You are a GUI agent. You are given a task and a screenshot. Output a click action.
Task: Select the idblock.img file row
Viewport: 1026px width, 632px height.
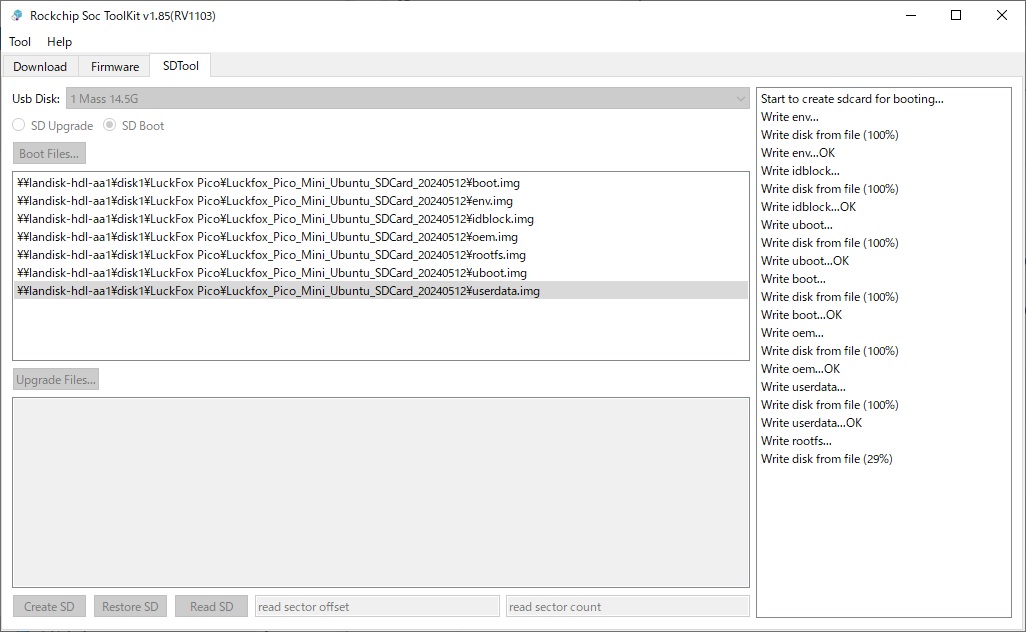[381, 219]
